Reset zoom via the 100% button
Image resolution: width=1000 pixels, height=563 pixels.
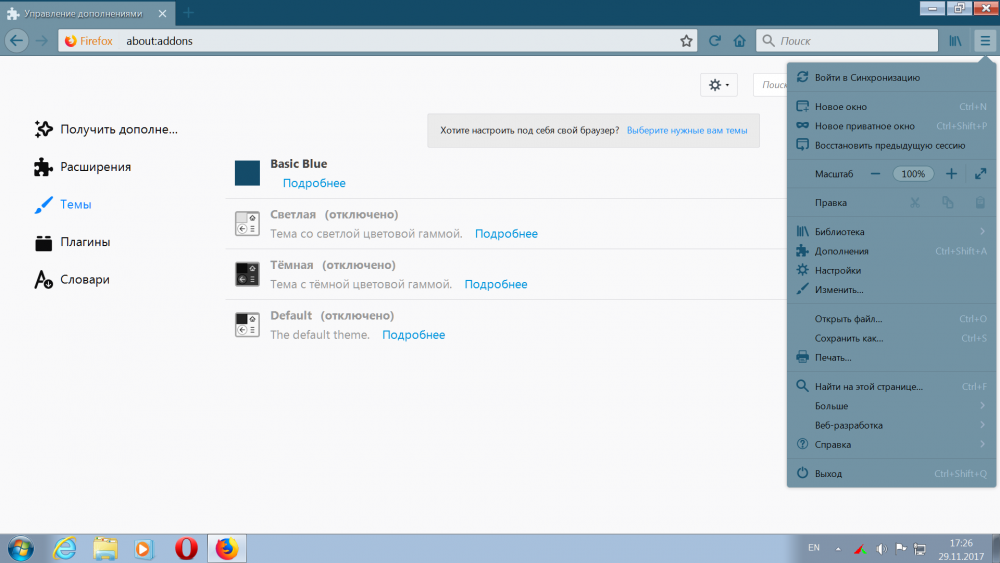point(913,173)
